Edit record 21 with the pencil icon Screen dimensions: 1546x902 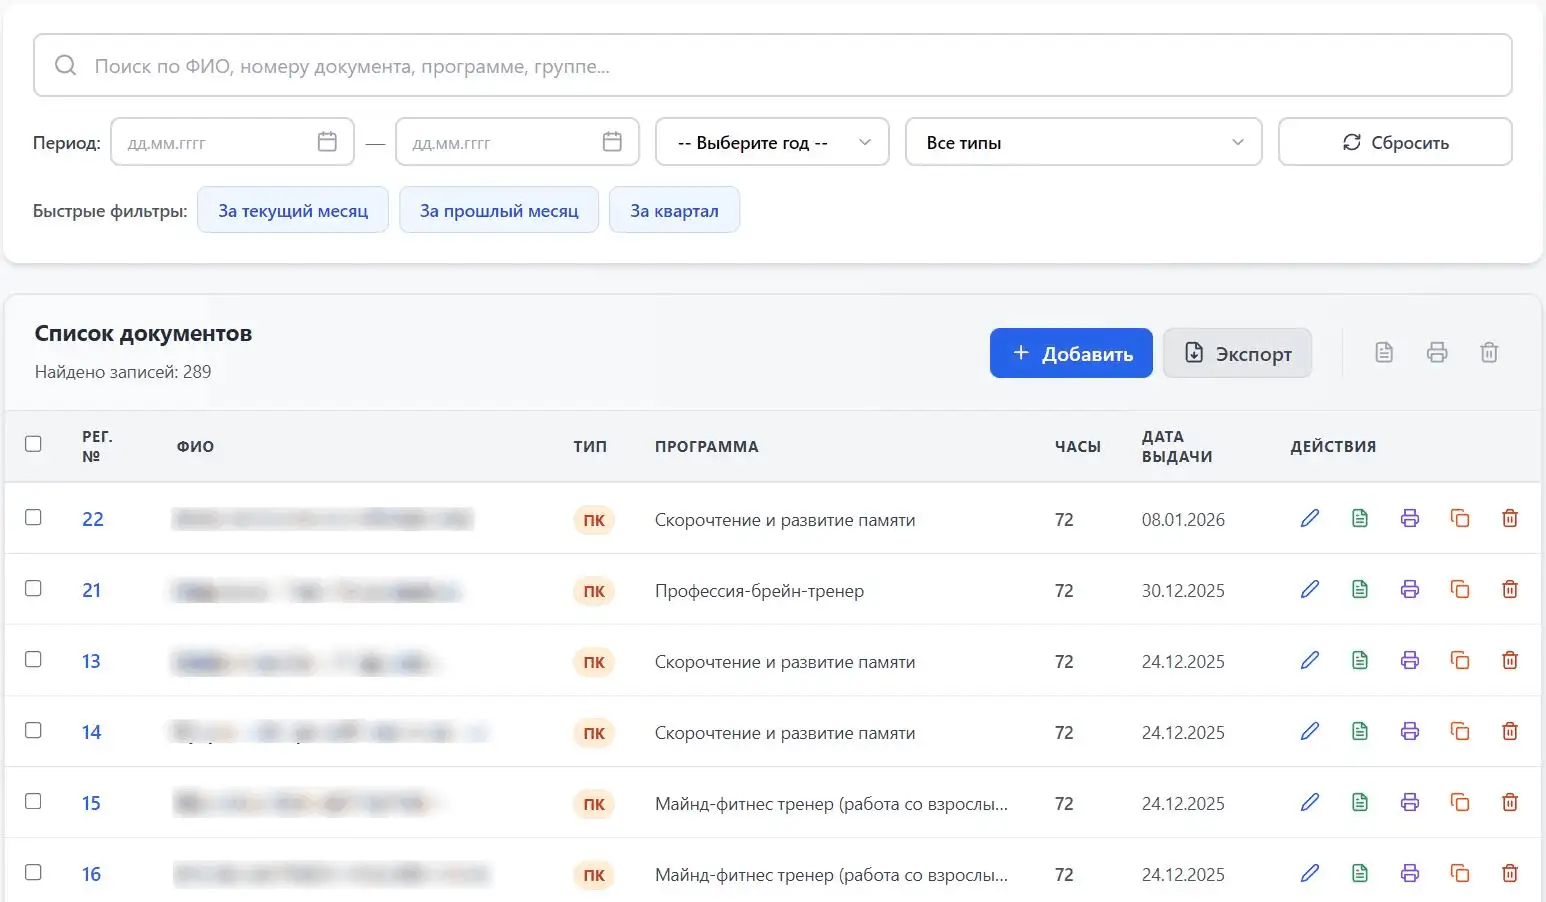coord(1310,589)
